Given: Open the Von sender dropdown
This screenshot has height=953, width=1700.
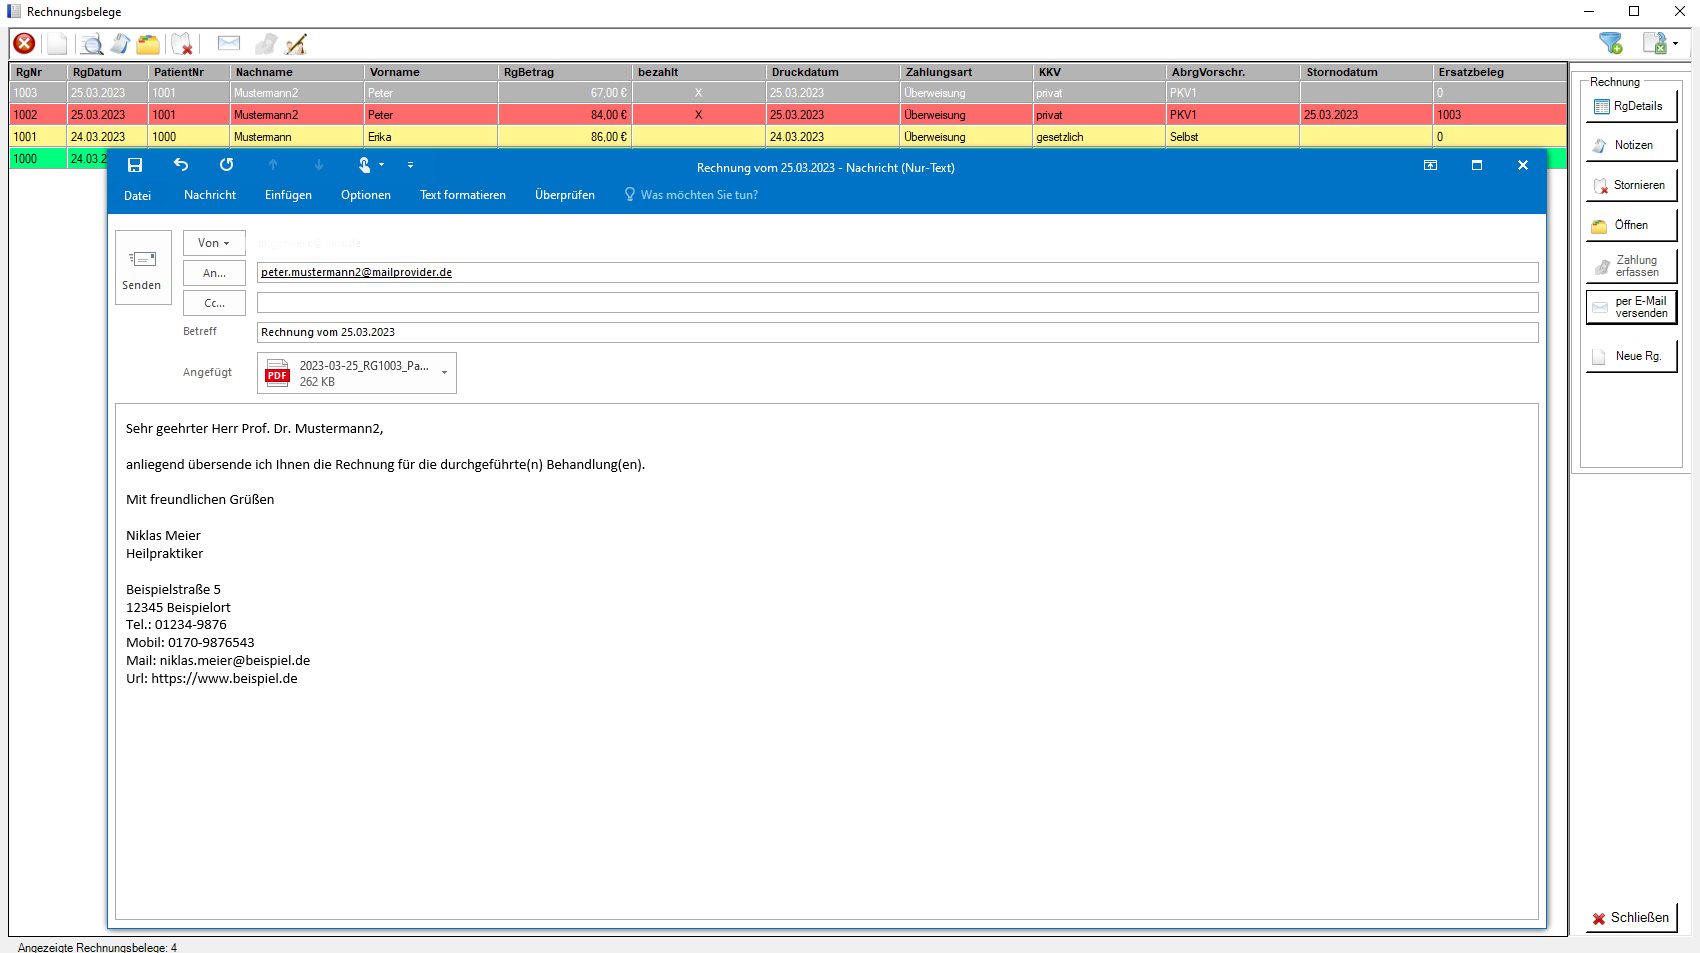Looking at the screenshot, I should 214,243.
